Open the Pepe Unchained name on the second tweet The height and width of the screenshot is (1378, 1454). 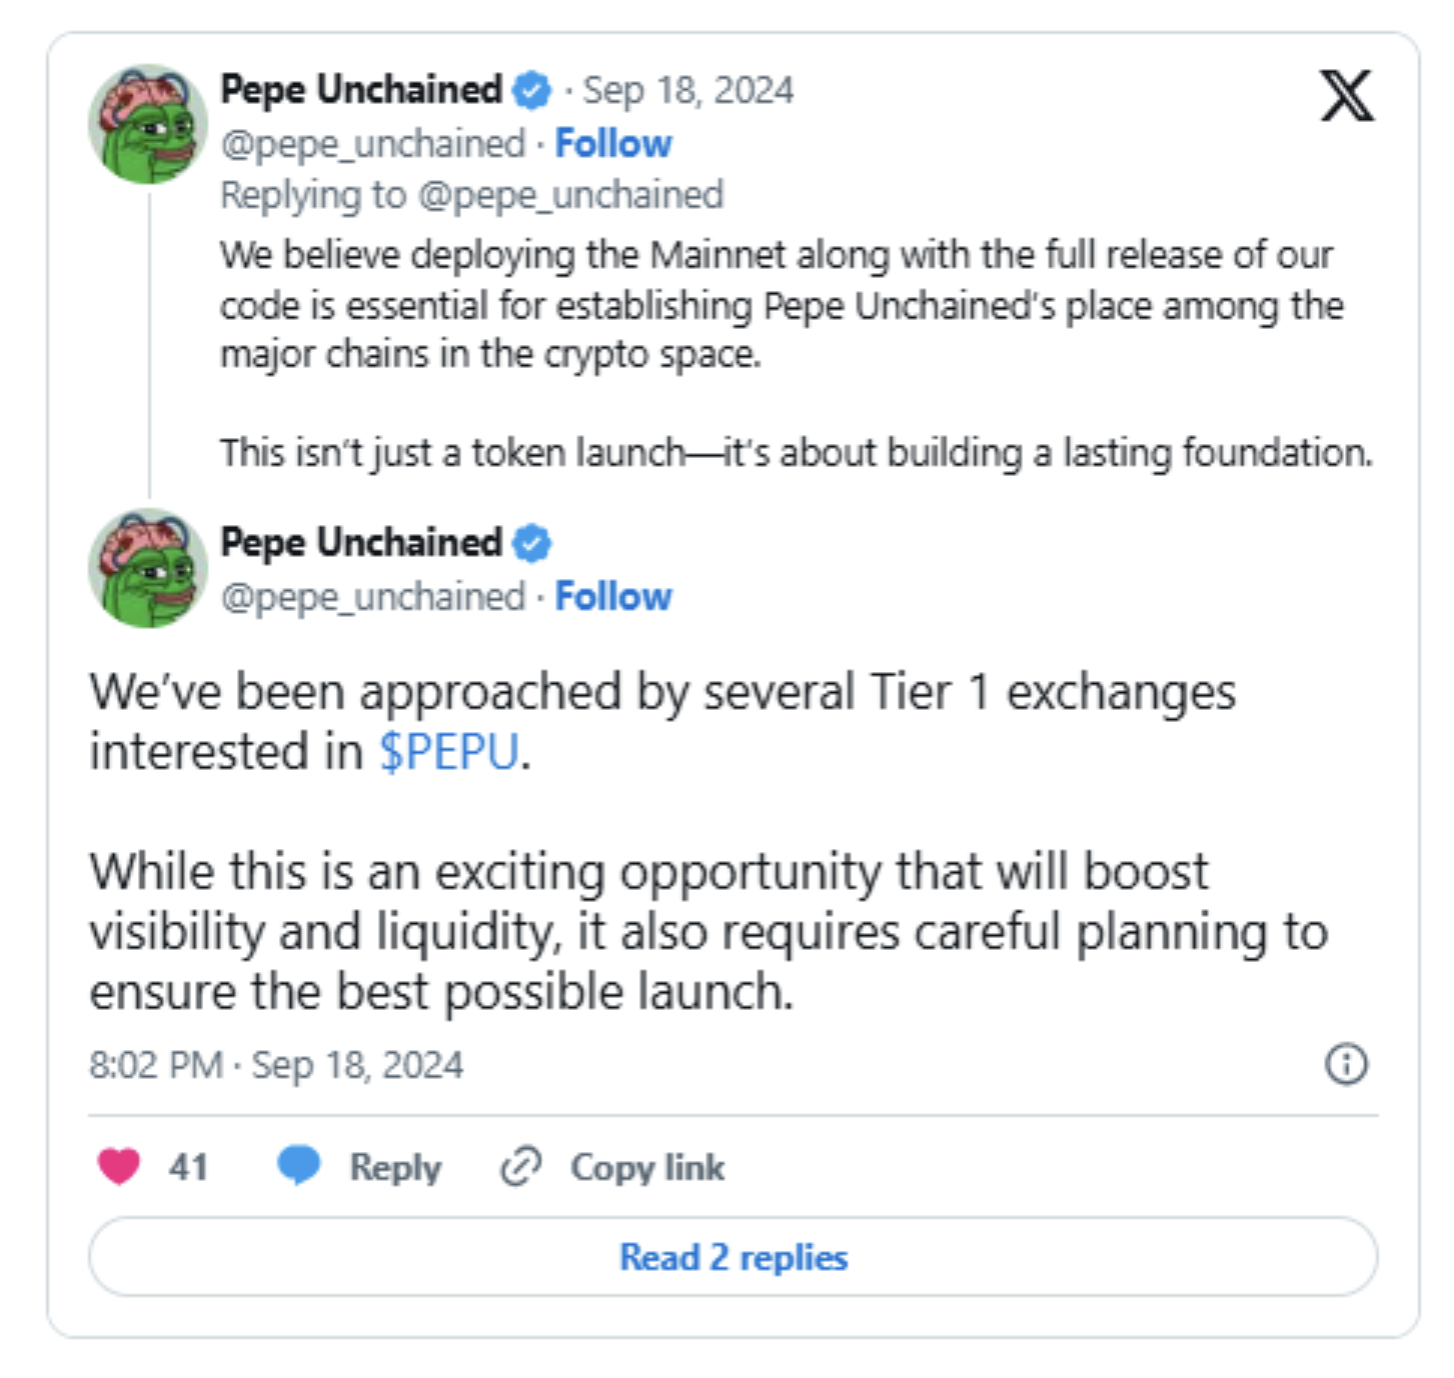tap(361, 543)
